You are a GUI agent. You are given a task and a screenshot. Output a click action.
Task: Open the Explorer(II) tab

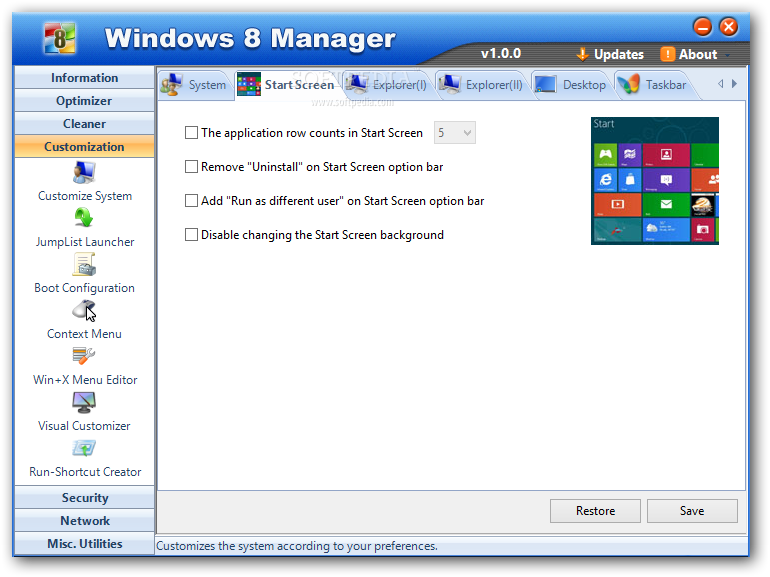click(482, 84)
